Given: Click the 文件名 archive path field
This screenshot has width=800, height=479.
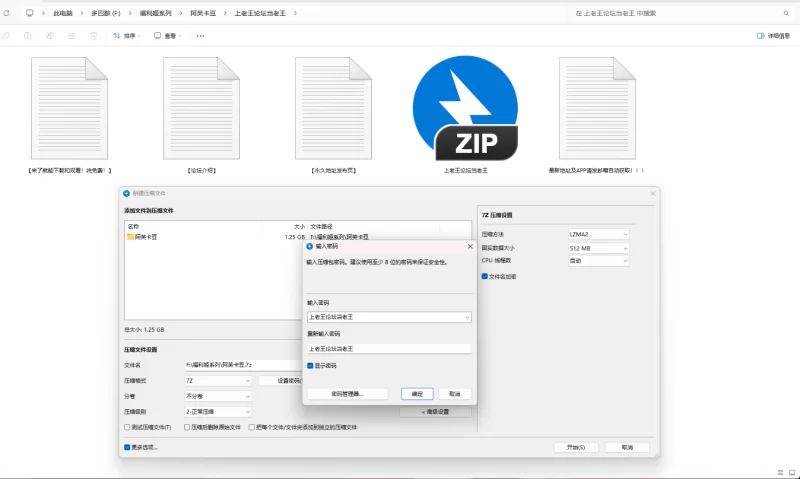Looking at the screenshot, I should [243, 365].
